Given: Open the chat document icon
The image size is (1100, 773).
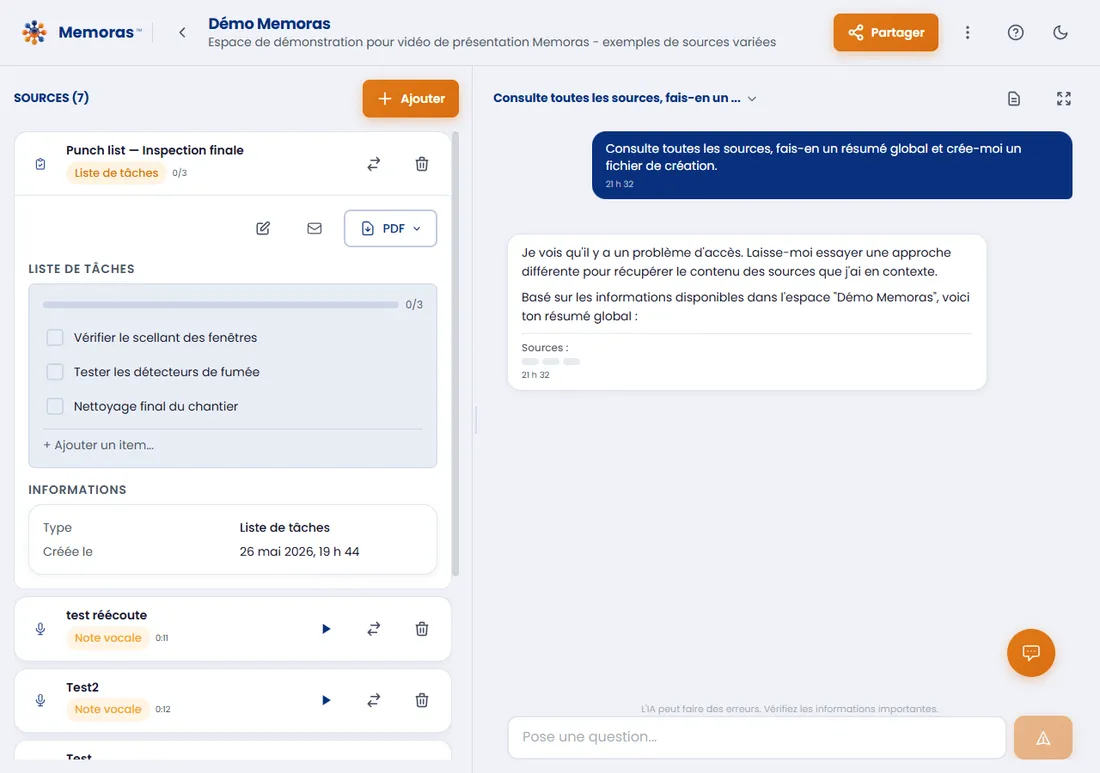Looking at the screenshot, I should [x=1014, y=99].
